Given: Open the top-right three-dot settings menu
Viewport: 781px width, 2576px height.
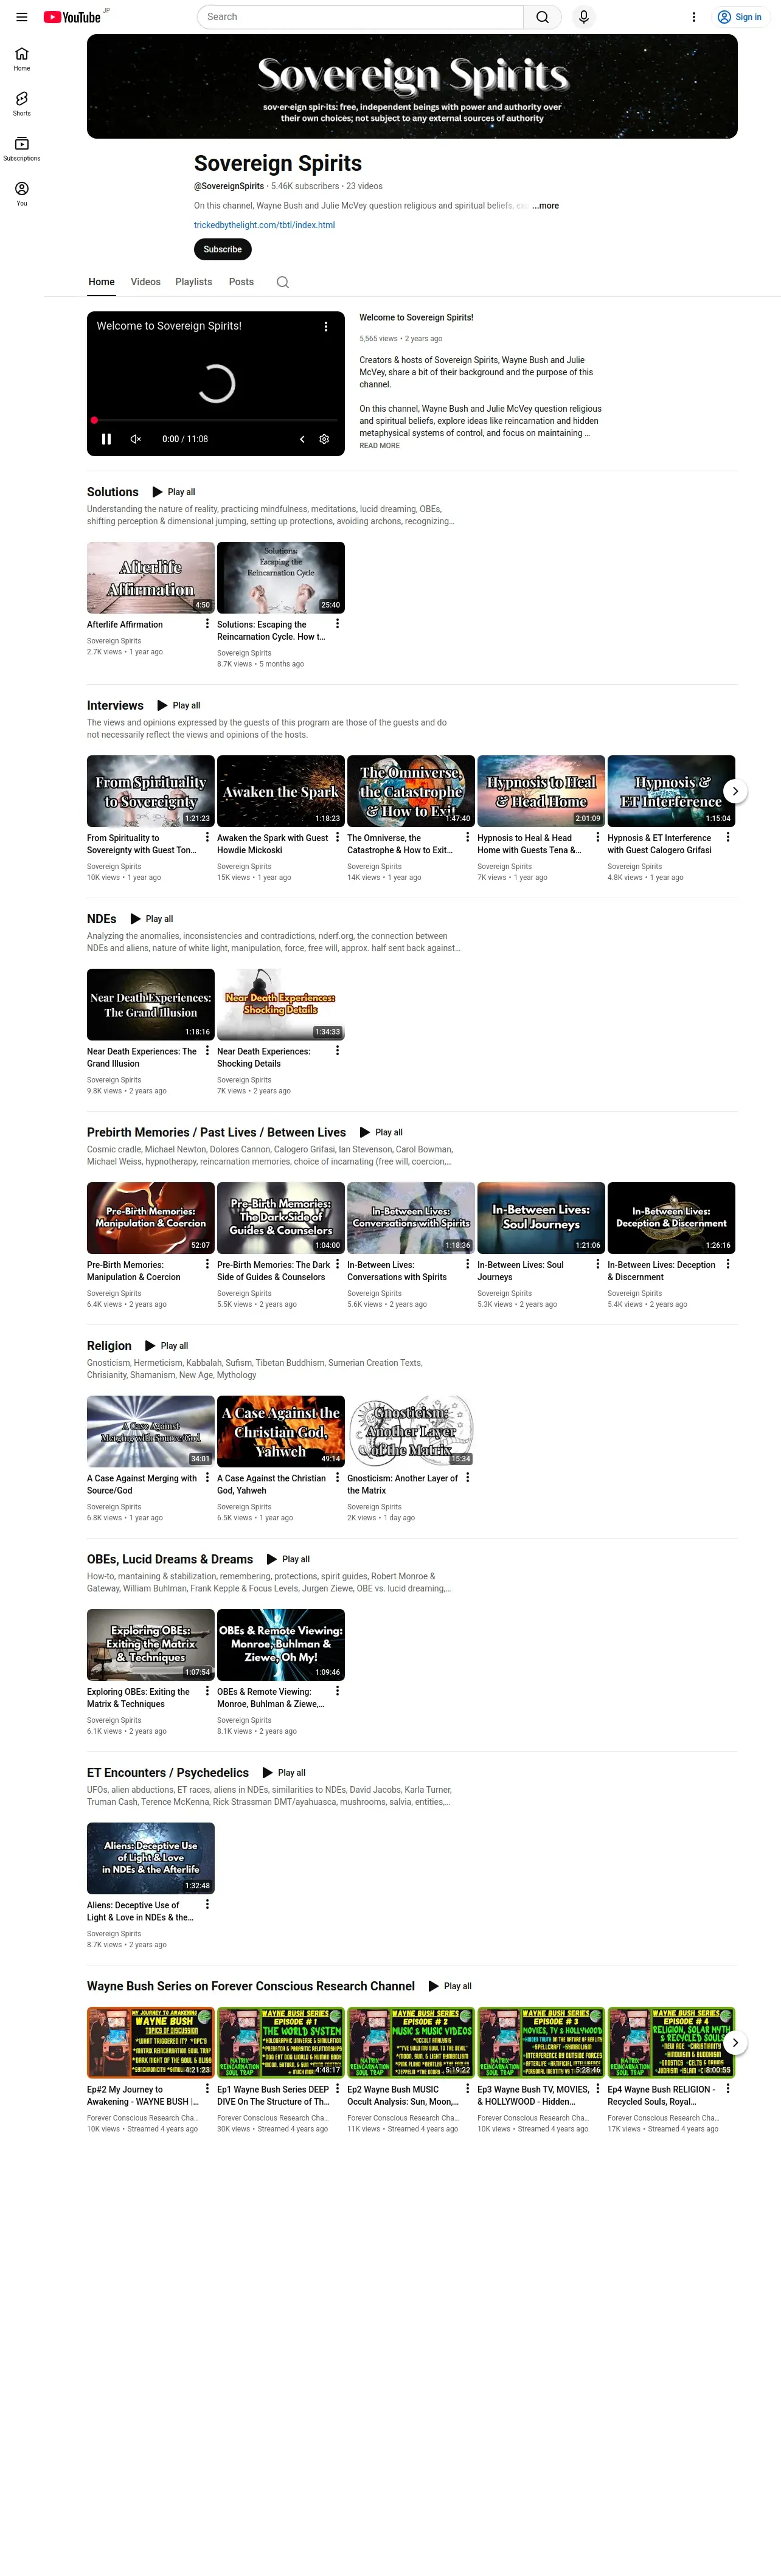Looking at the screenshot, I should point(693,17).
